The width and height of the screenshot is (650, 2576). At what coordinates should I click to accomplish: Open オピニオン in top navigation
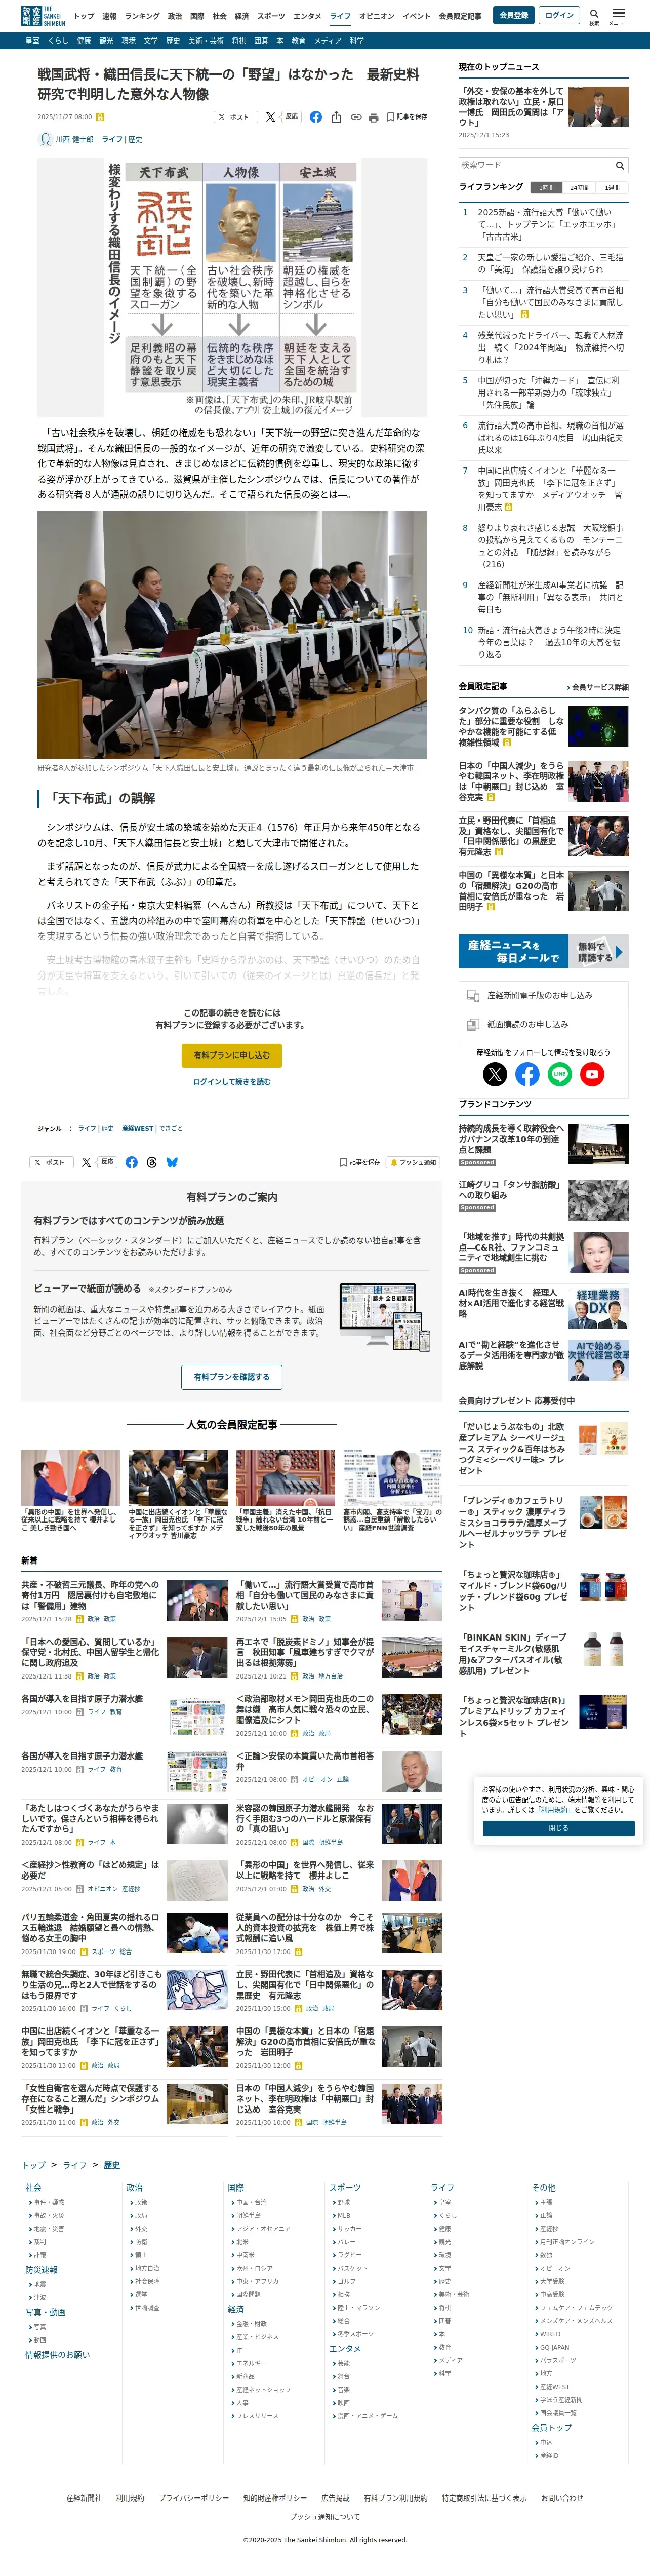[377, 16]
